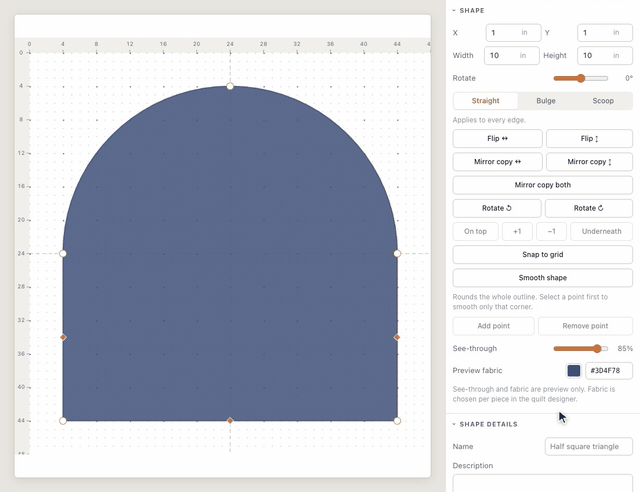
Task: Collapse the SHAPE DETAILS section
Action: tap(484, 424)
